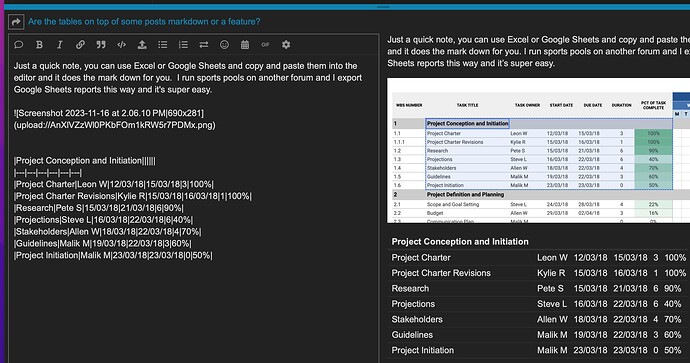The height and width of the screenshot is (363, 690).
Task: Click '40%' in the preview Projections row
Action: (673, 304)
